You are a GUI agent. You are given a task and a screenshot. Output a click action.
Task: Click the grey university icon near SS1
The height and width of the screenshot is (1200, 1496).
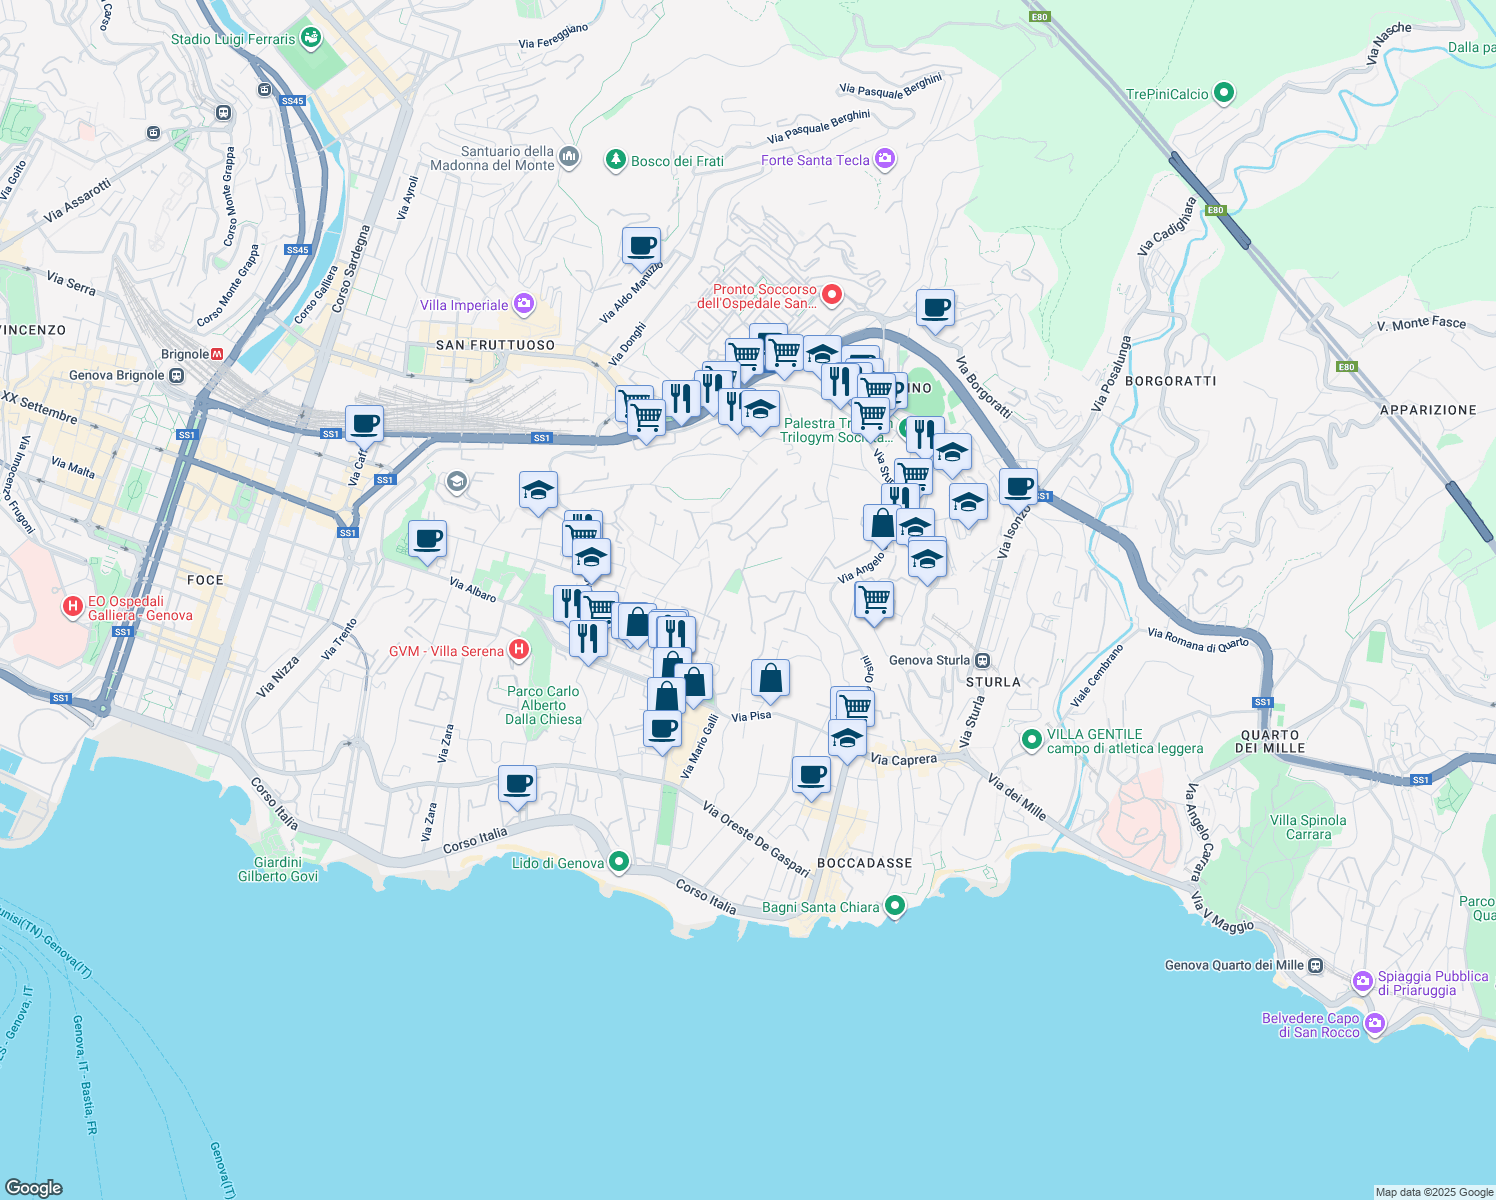click(457, 483)
